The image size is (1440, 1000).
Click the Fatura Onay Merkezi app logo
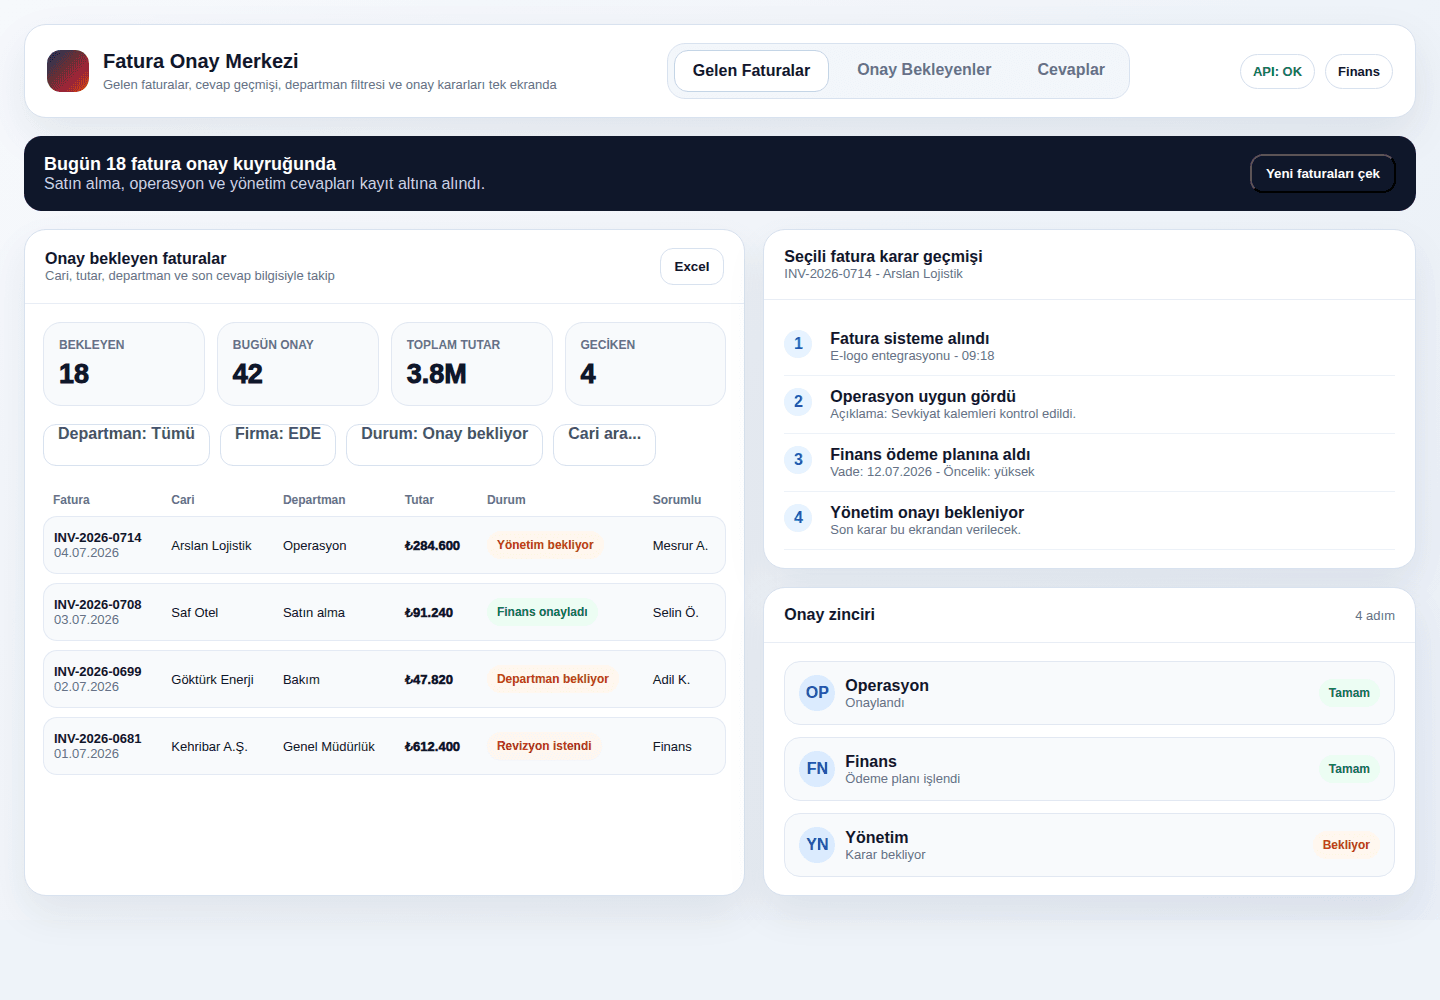[68, 71]
